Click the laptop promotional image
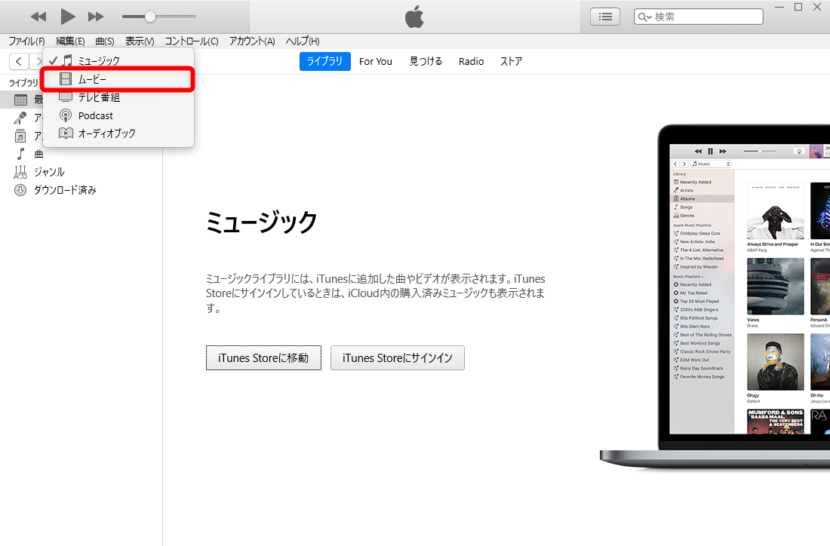Viewport: 830px width, 546px height. pyautogui.click(x=715, y=297)
